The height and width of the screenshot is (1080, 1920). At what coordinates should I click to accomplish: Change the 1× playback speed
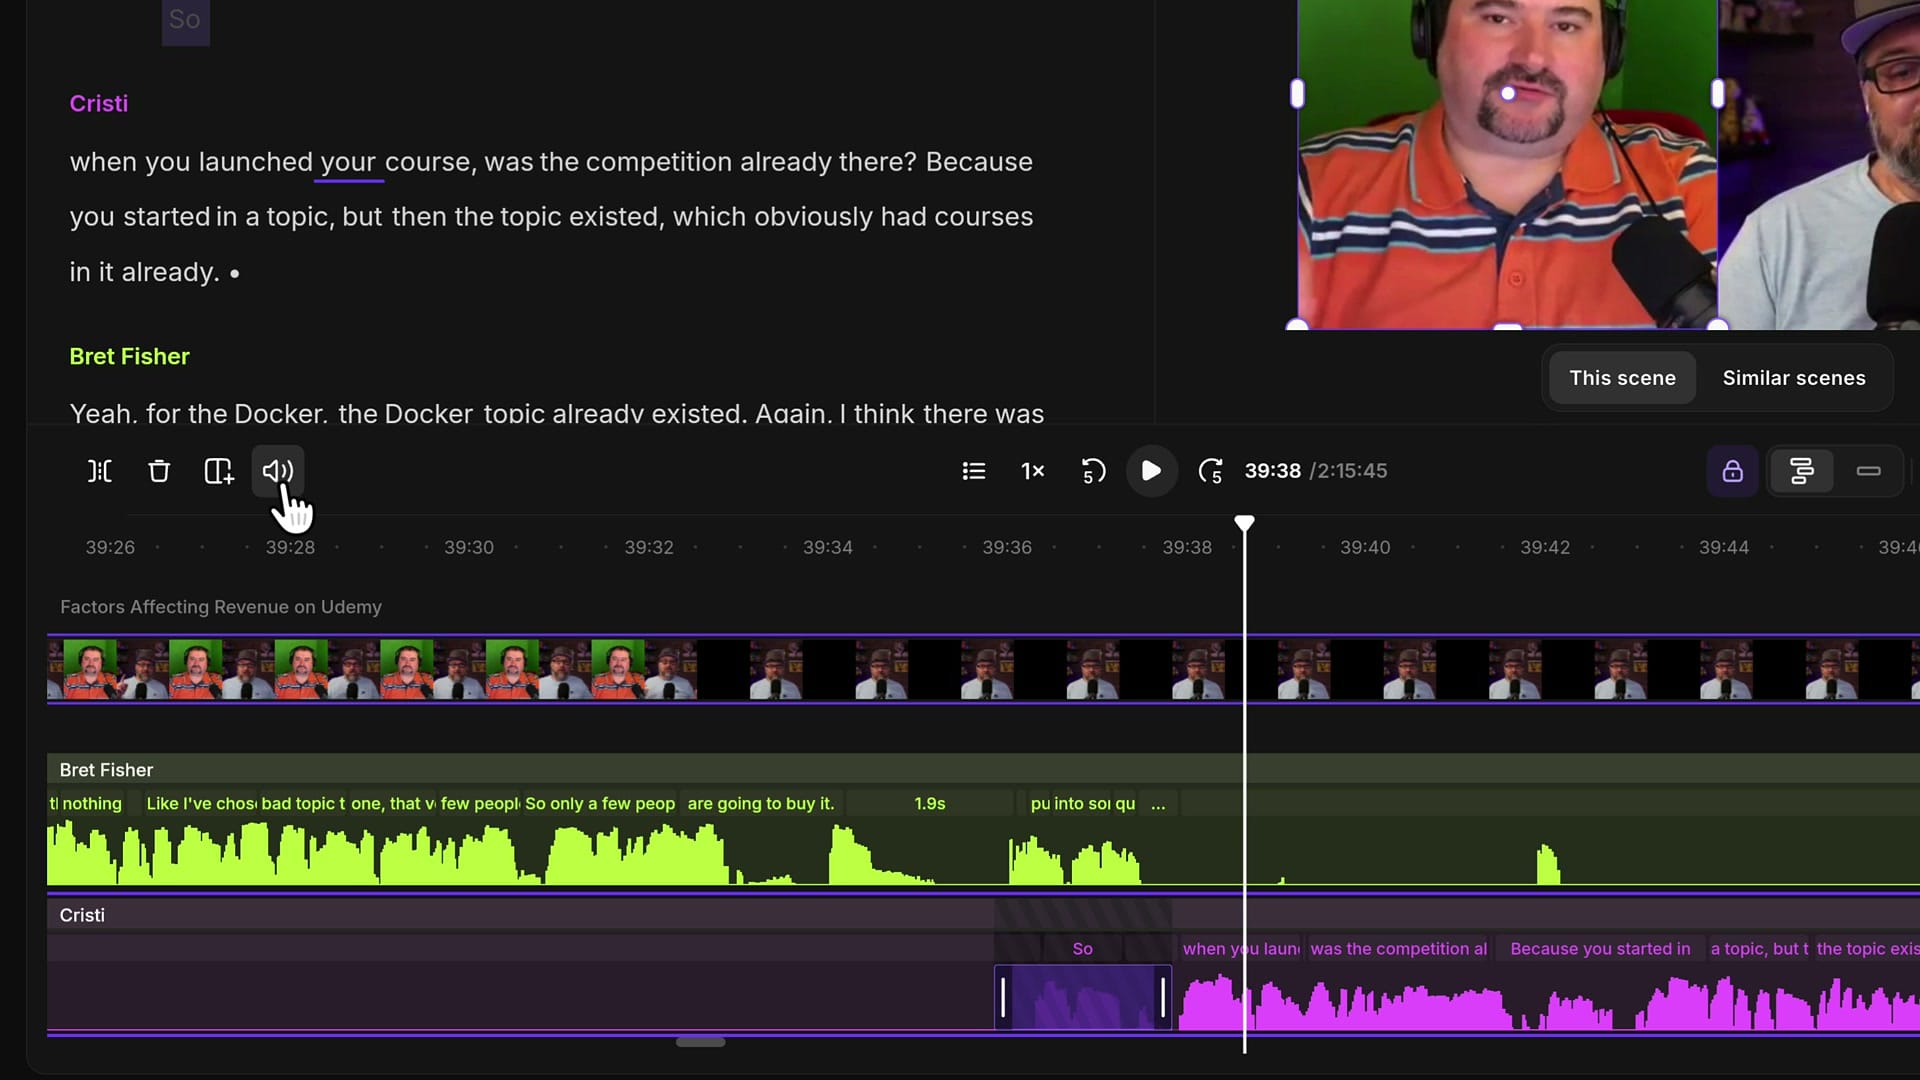click(x=1033, y=471)
